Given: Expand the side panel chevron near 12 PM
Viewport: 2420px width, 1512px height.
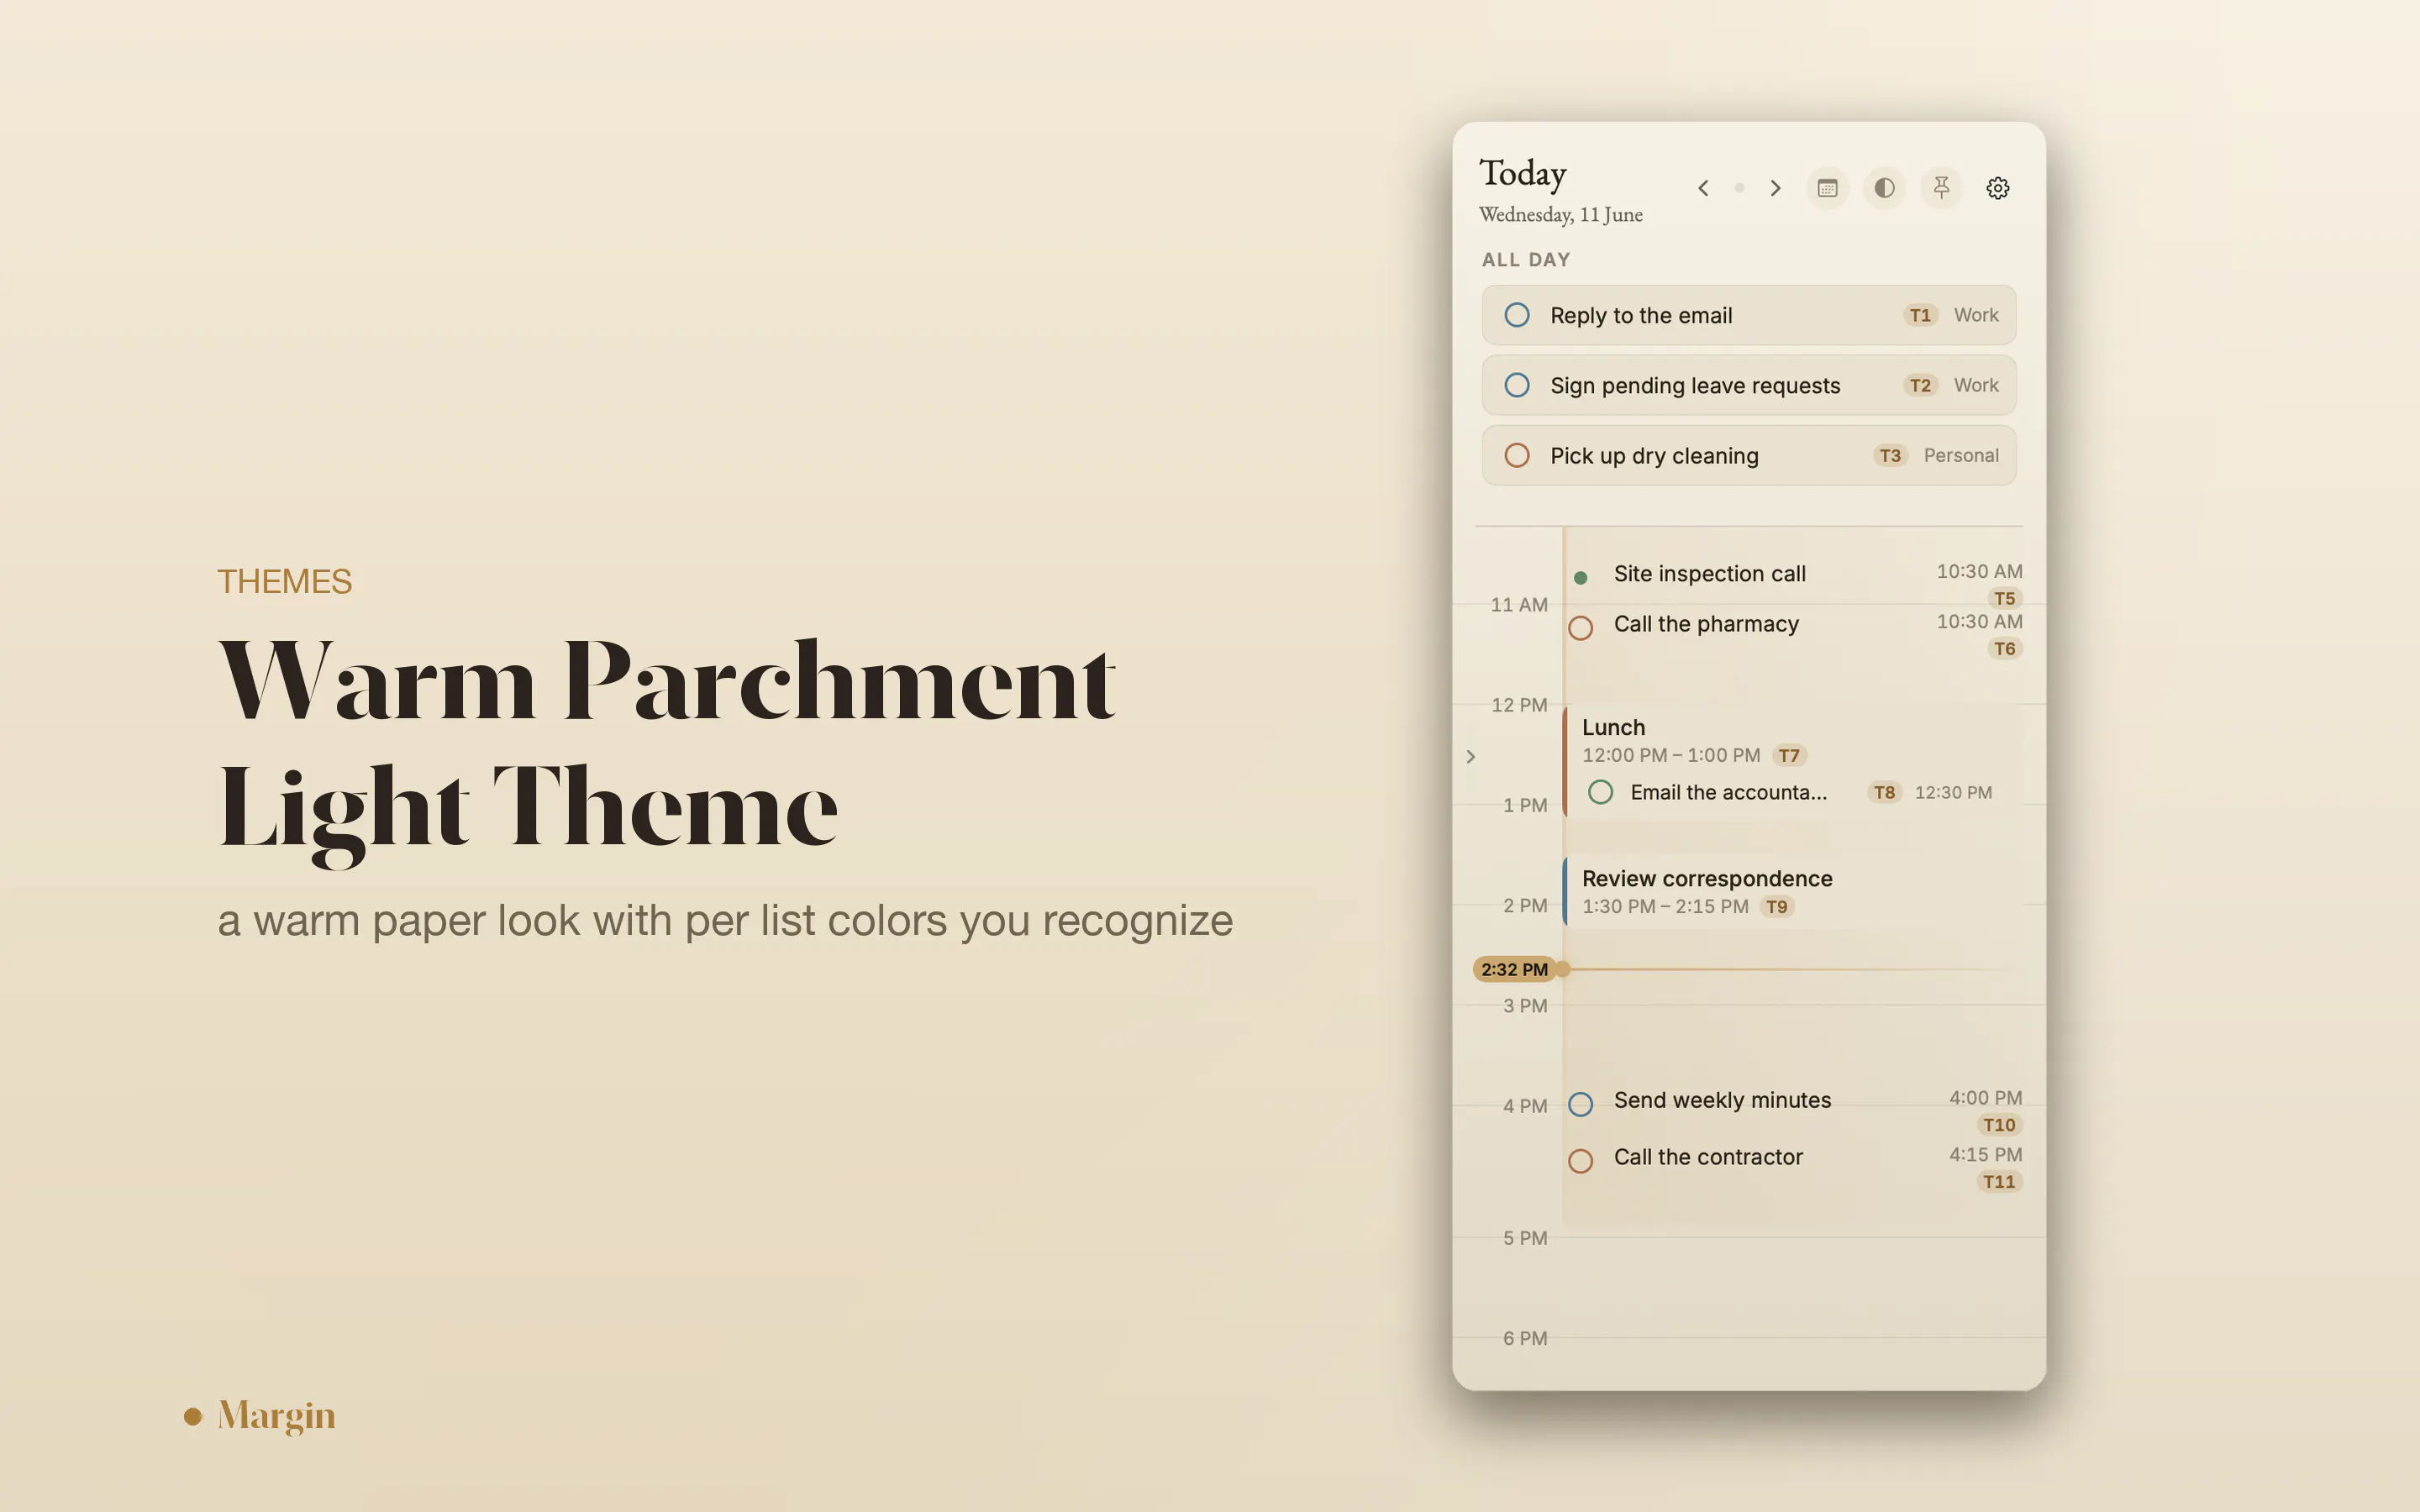Looking at the screenshot, I should [x=1471, y=756].
